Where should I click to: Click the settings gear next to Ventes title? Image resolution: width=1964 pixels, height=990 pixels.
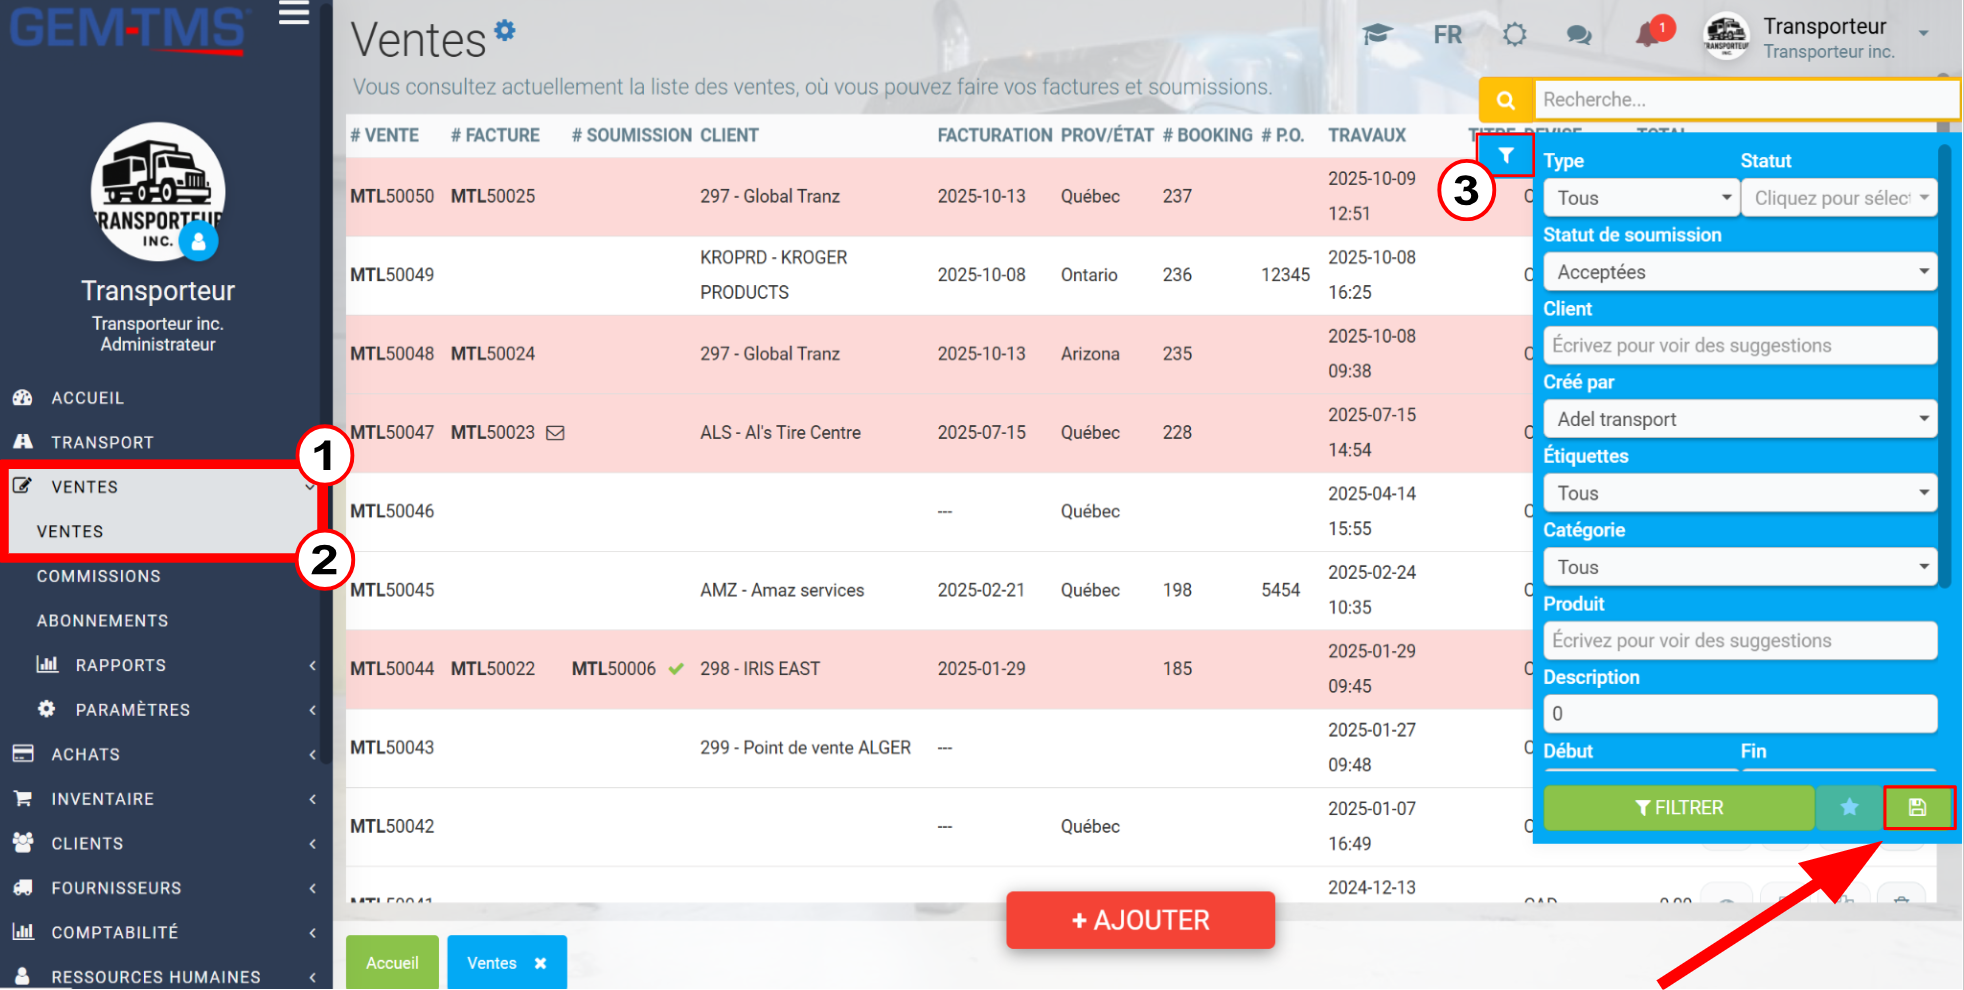[x=506, y=30]
